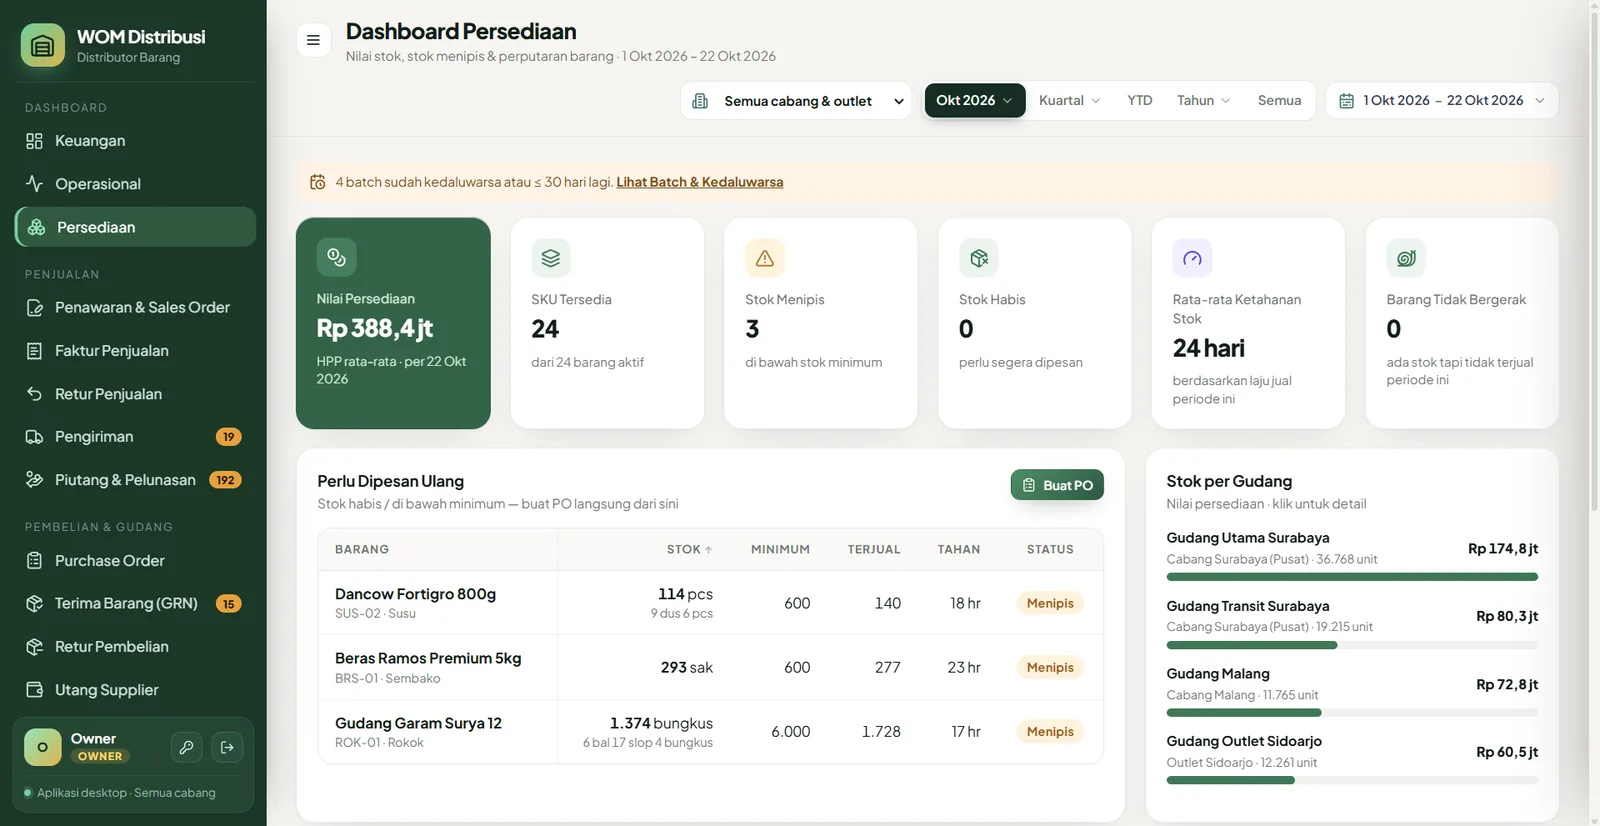Click the key icon beside Owner
Screen dimensions: 1600x826
coord(186,747)
